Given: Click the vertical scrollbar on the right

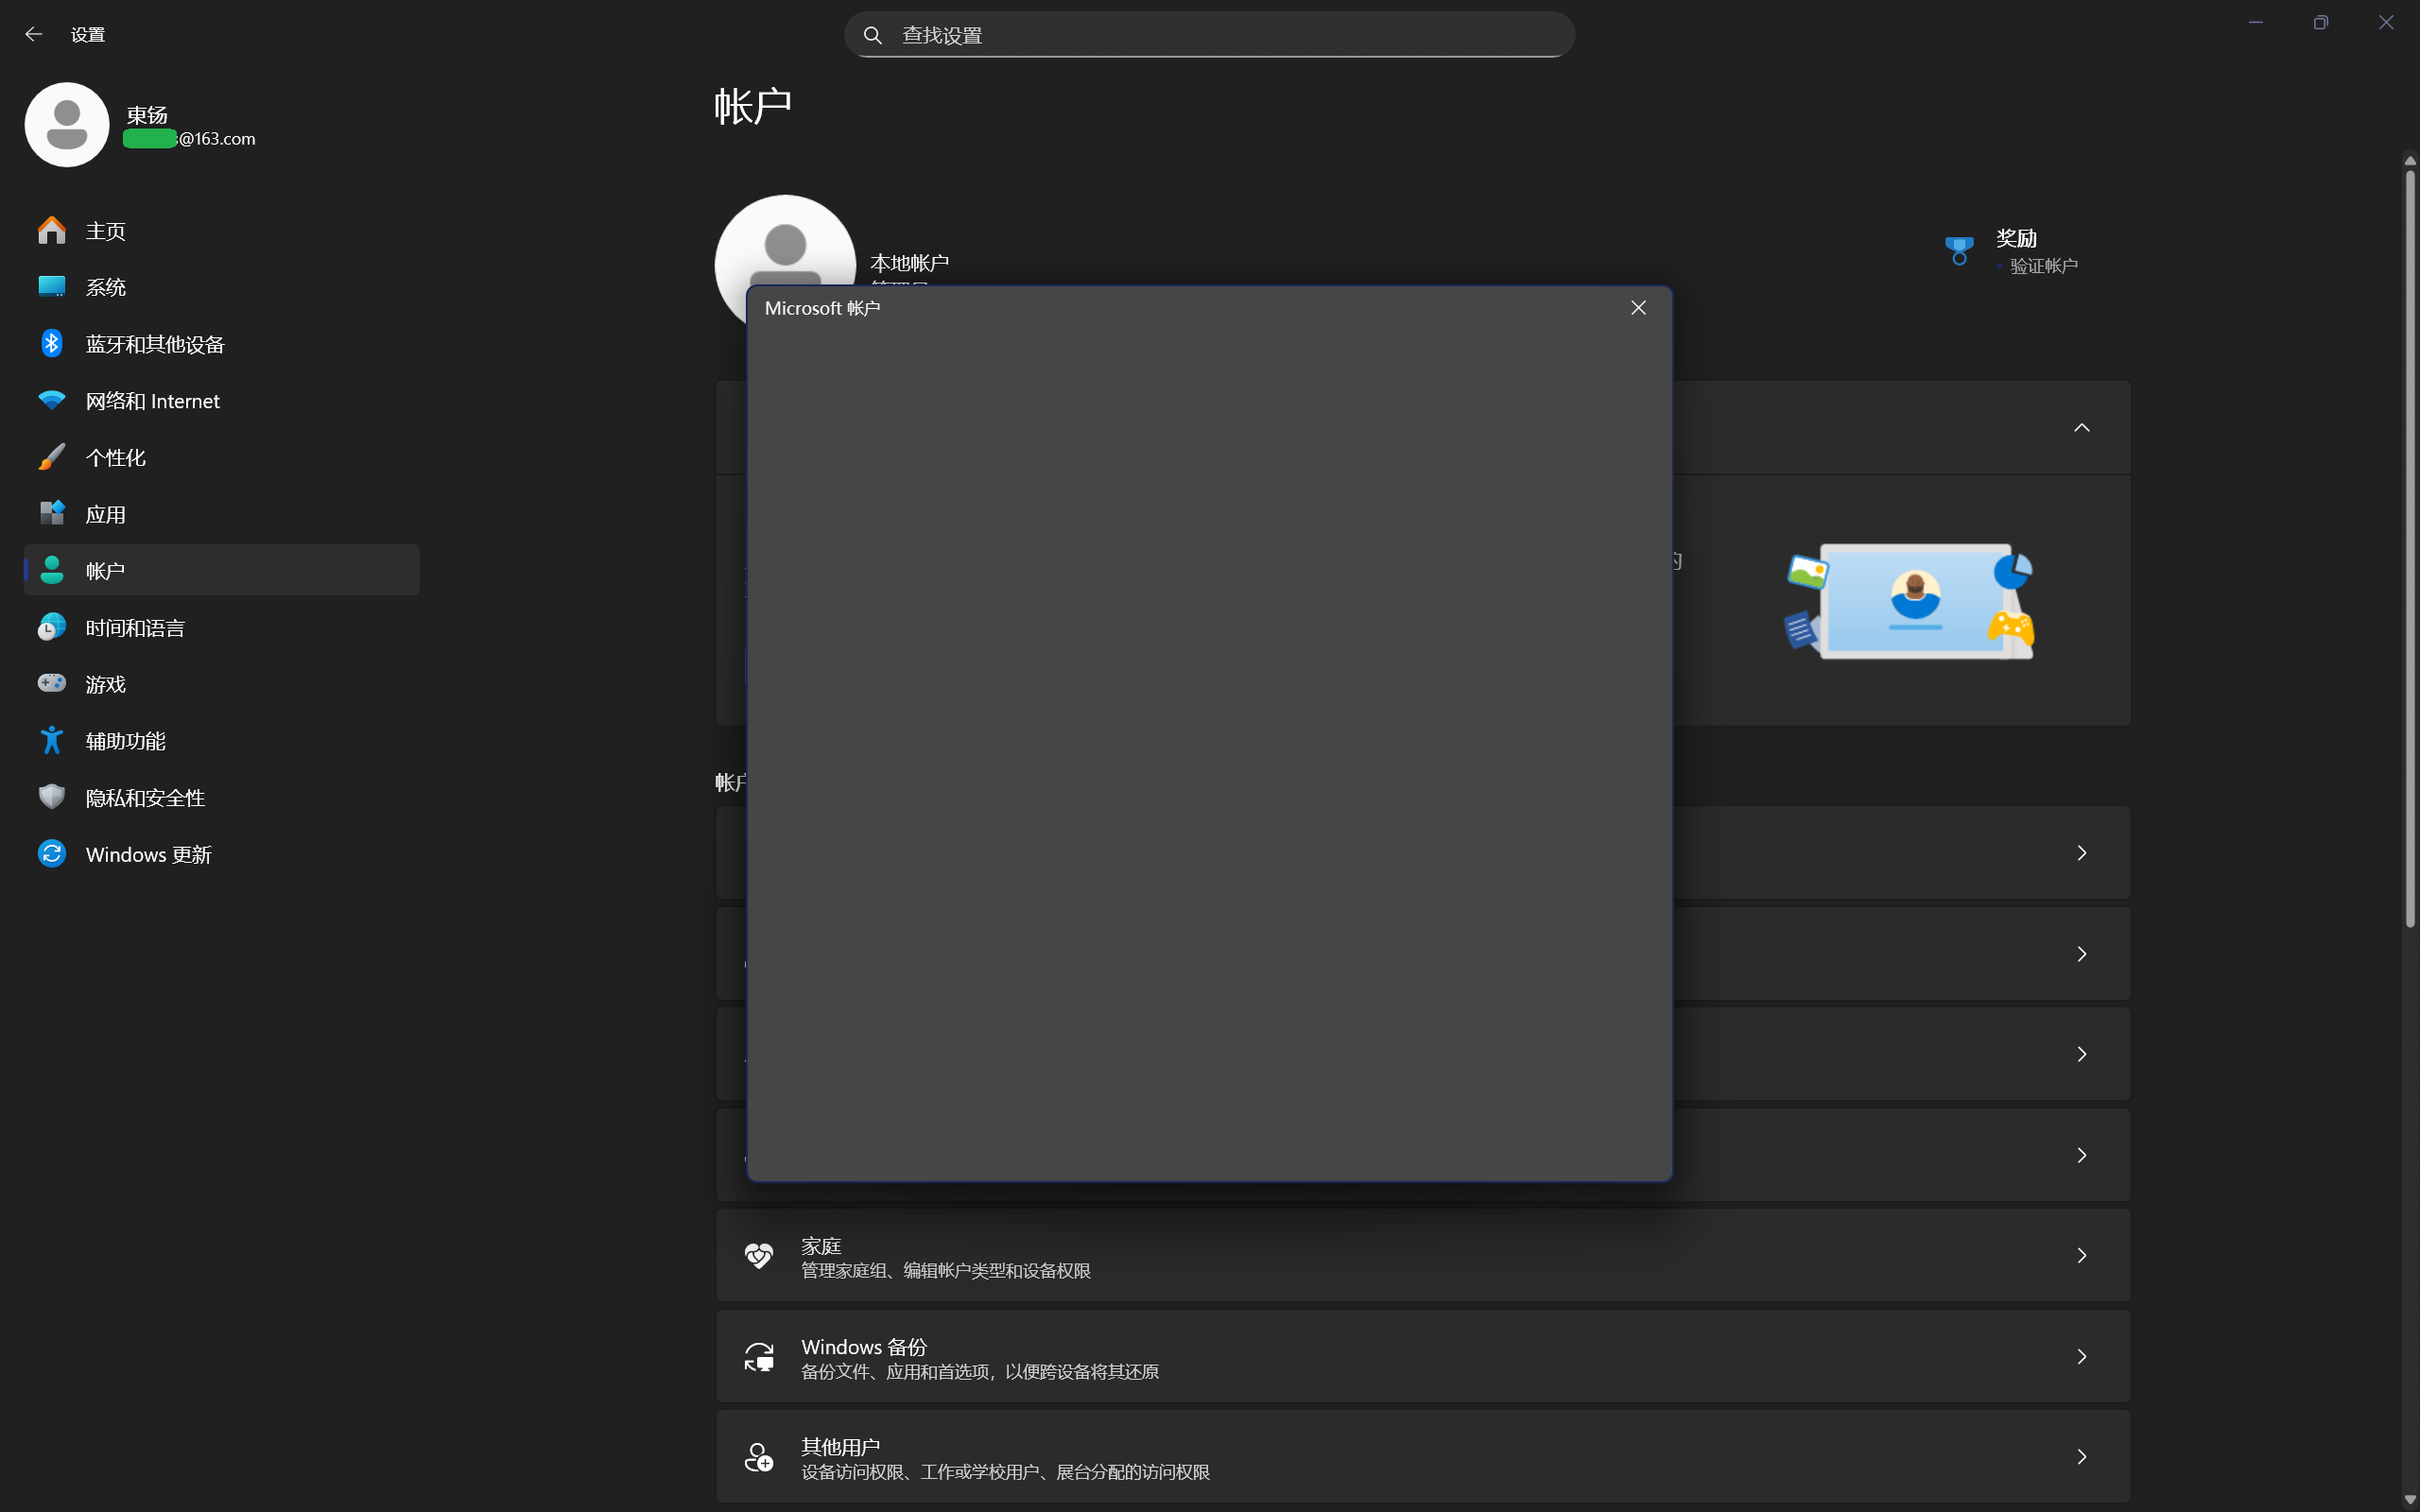Looking at the screenshot, I should pos(2410,550).
